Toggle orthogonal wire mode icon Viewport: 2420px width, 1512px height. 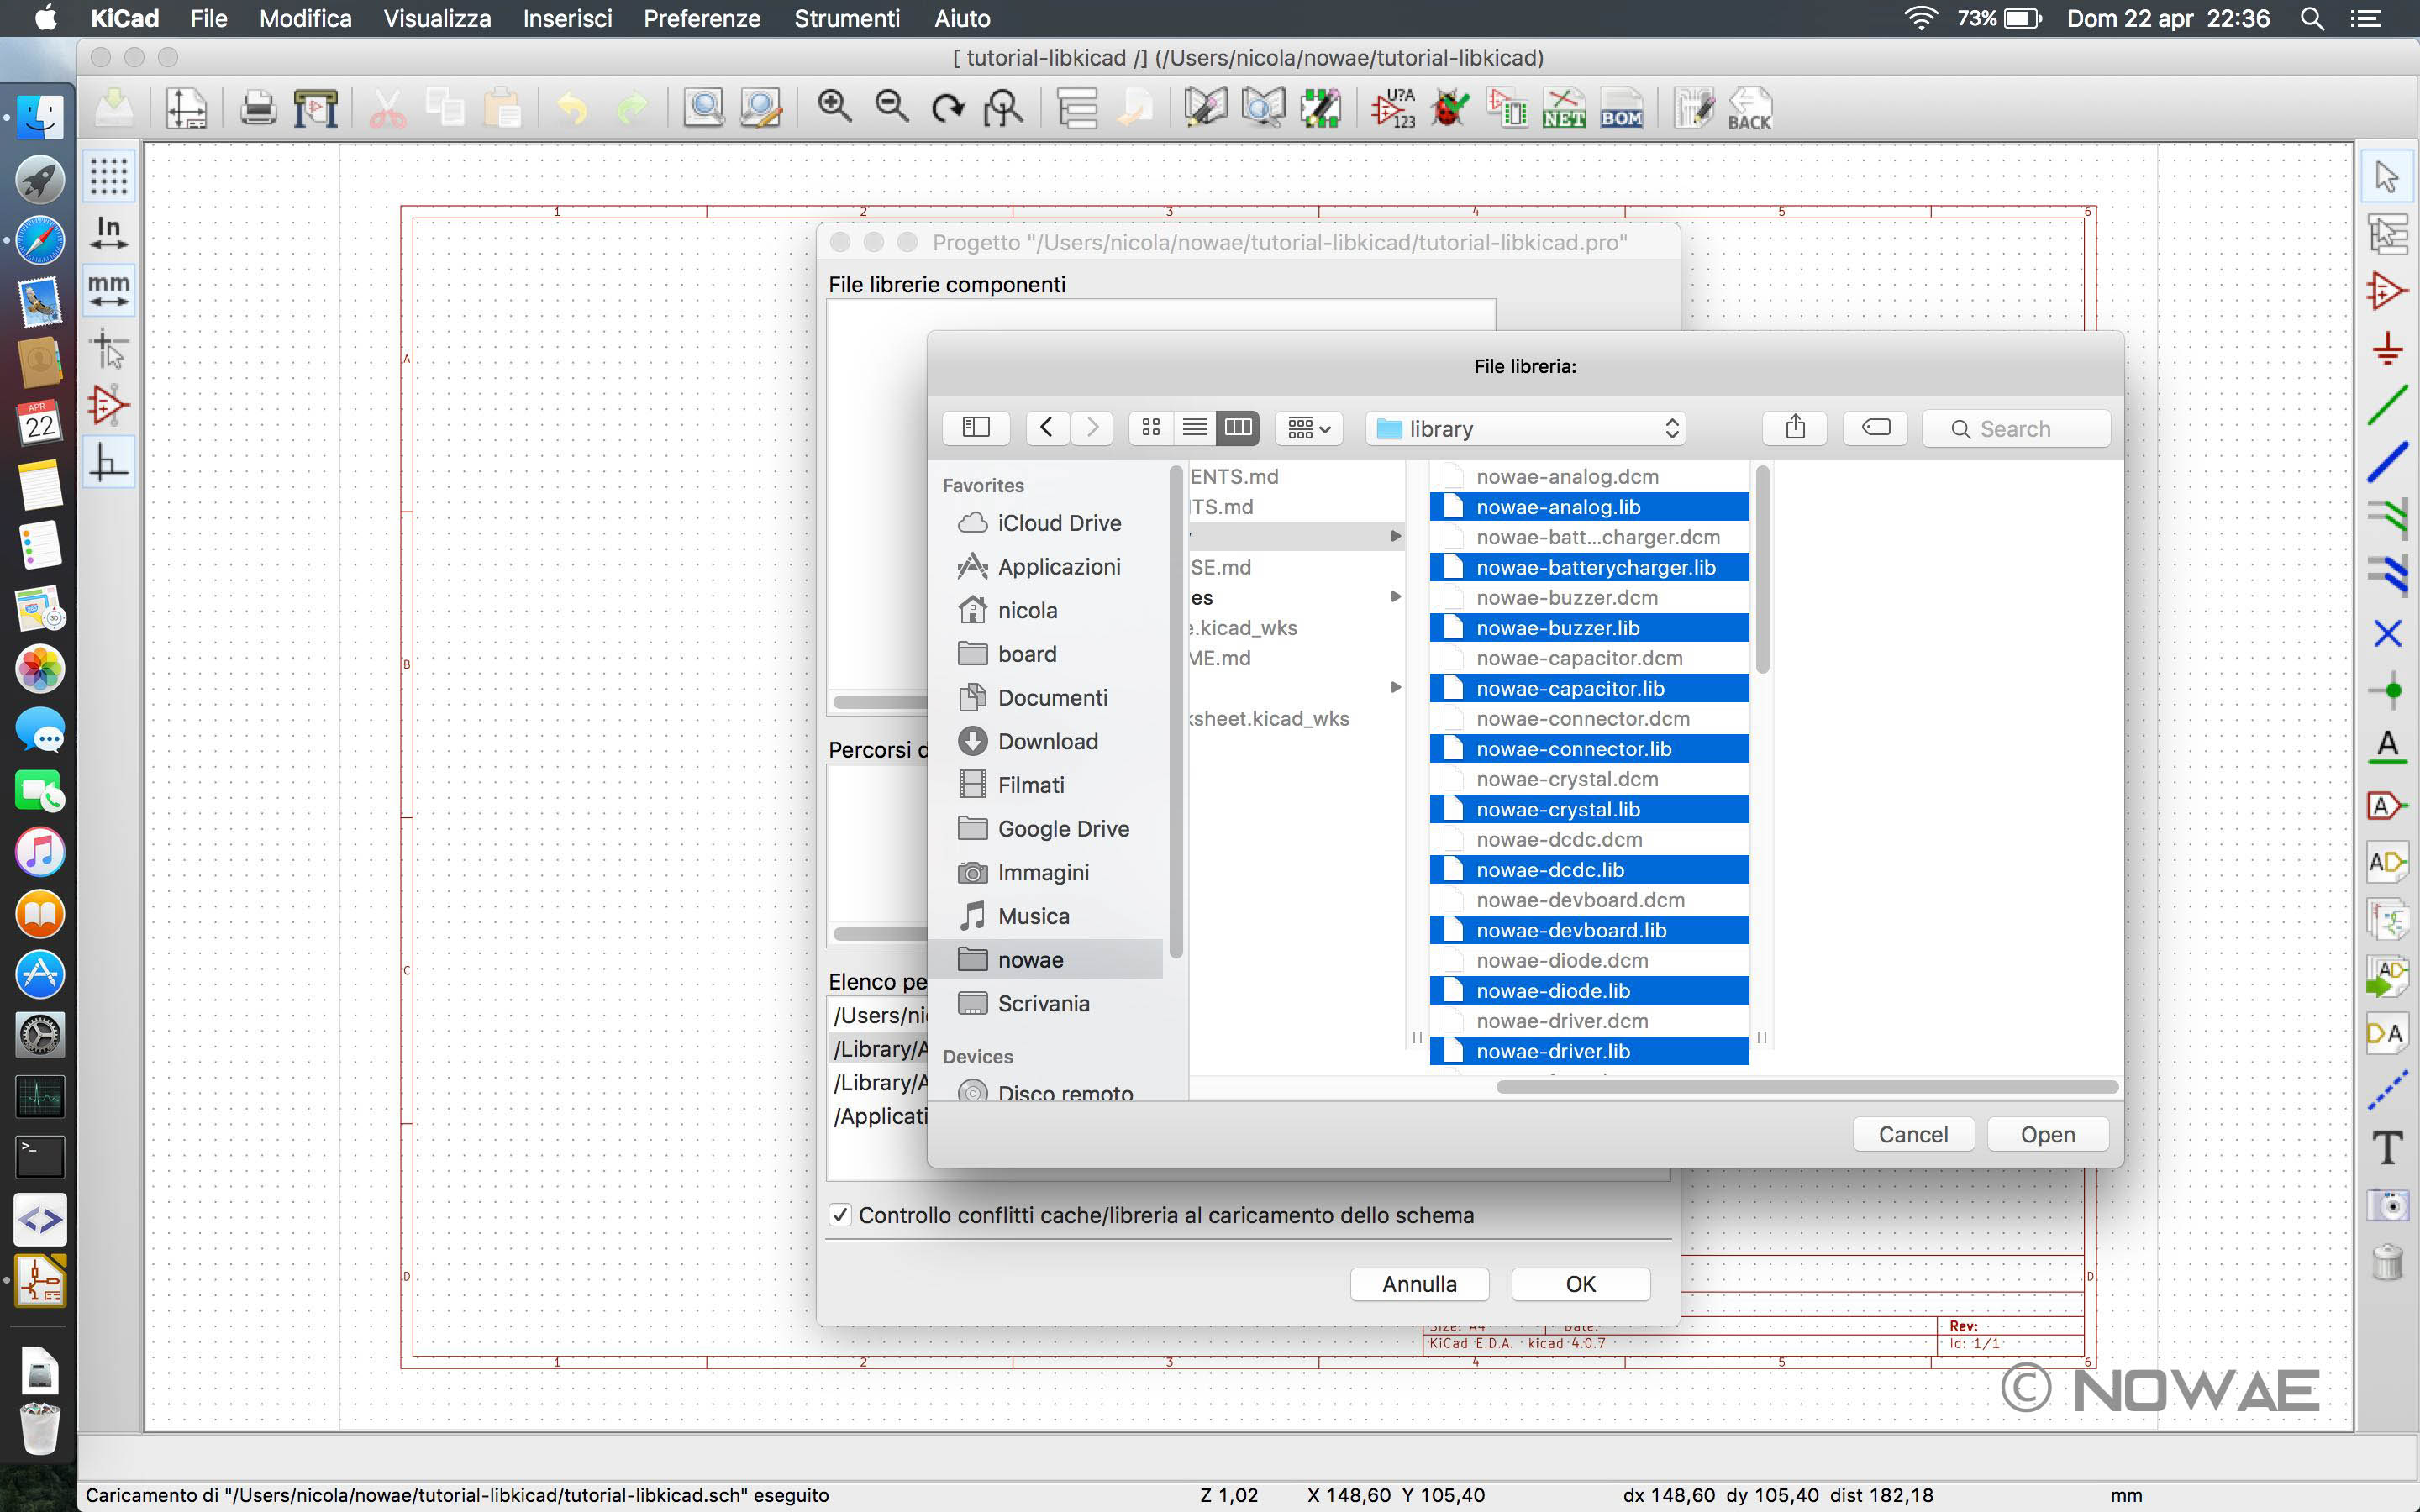point(109,462)
